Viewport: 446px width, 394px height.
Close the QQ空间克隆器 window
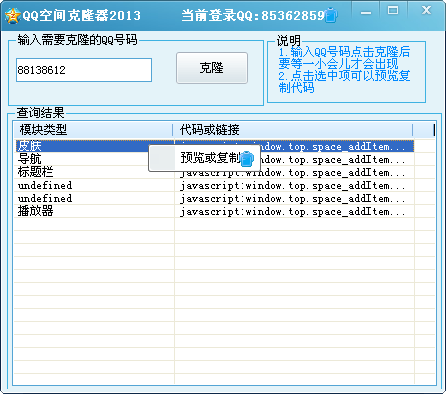pyautogui.click(x=426, y=11)
